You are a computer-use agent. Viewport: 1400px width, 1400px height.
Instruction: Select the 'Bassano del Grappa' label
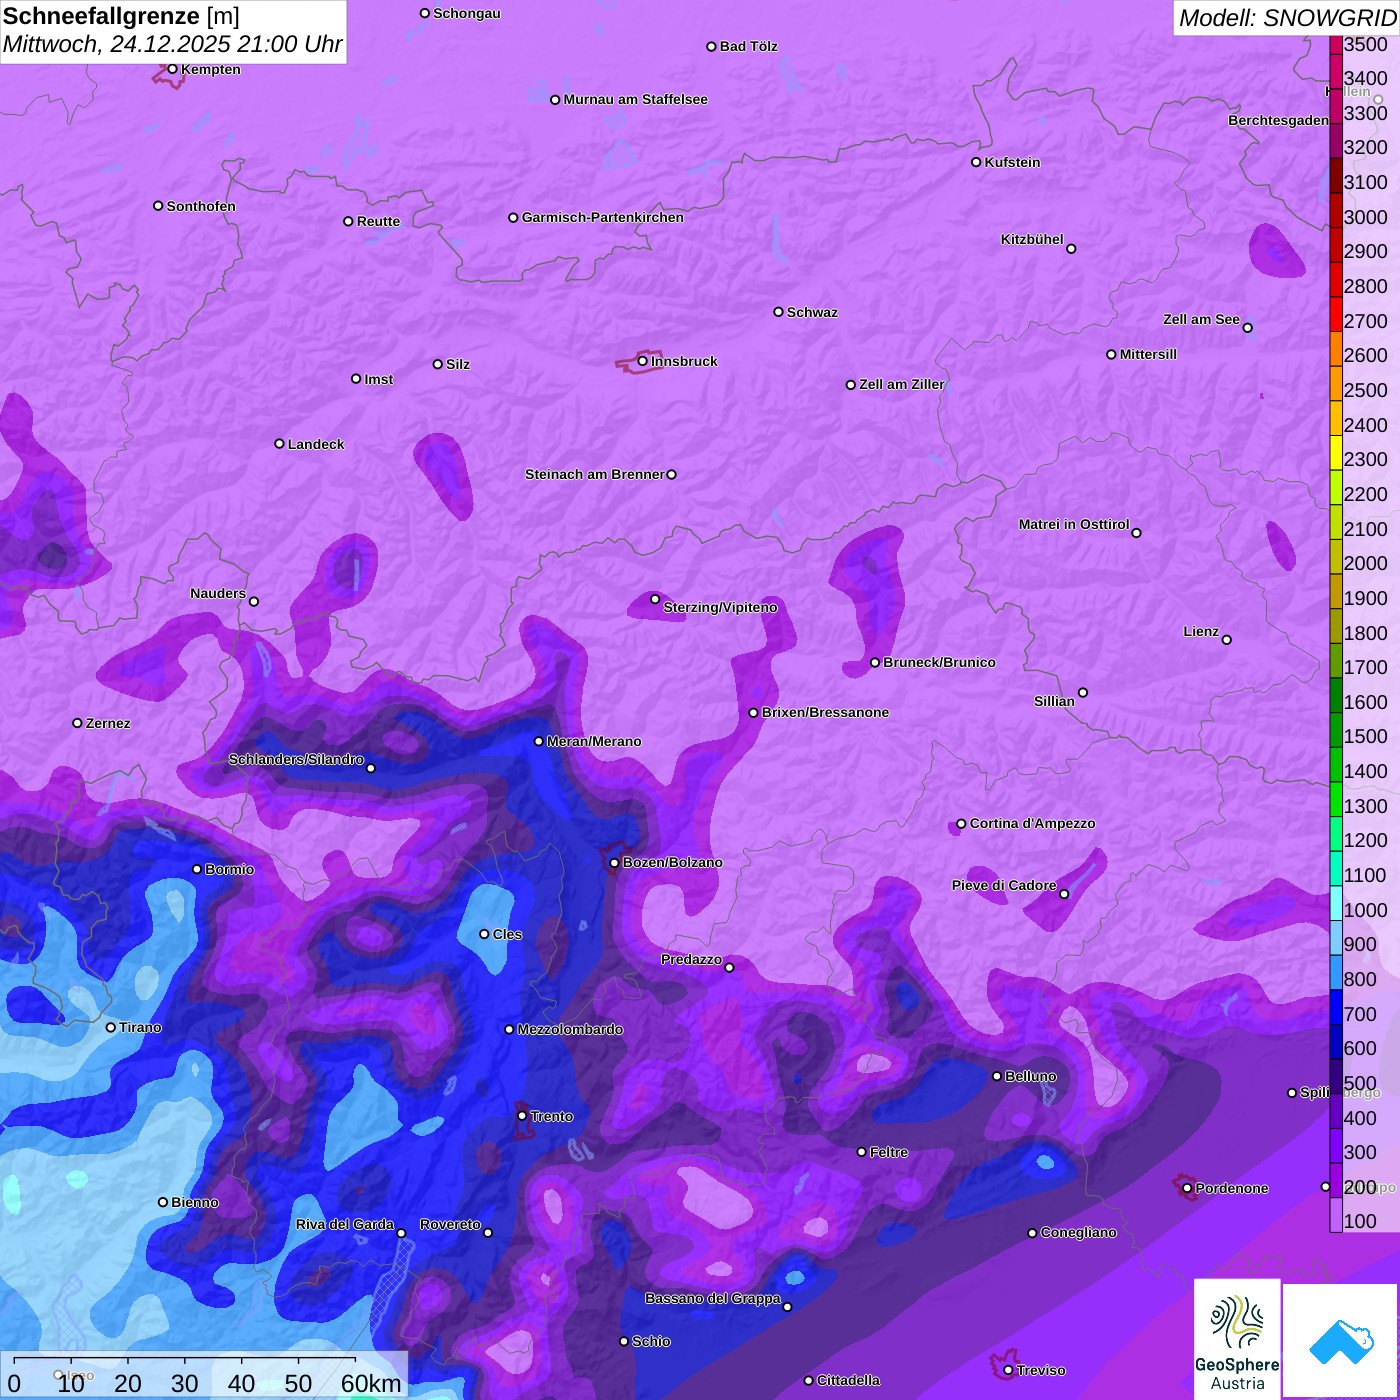(713, 1298)
